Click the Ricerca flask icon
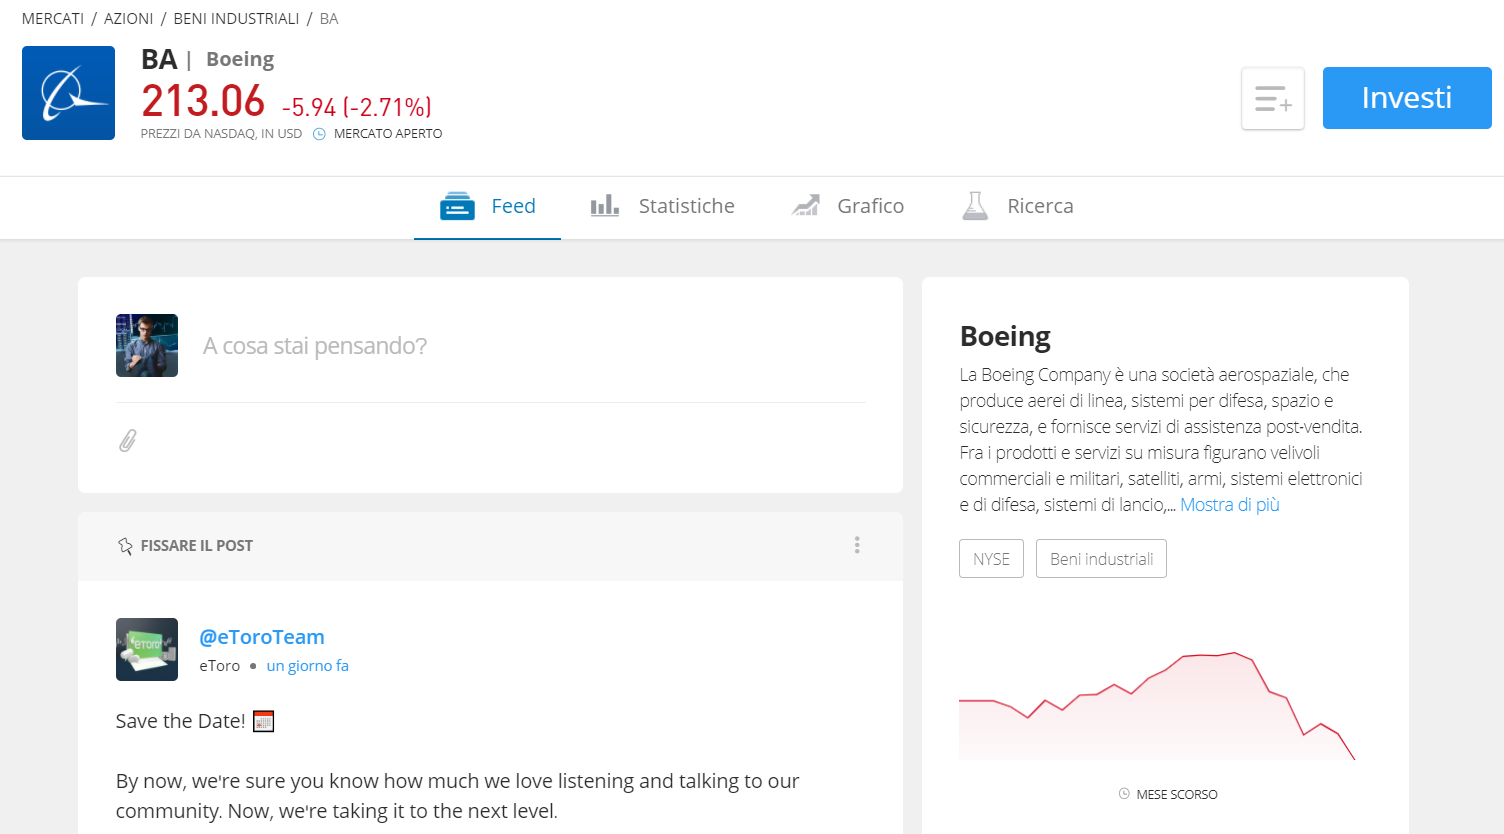Viewport: 1504px width, 834px height. click(x=975, y=206)
